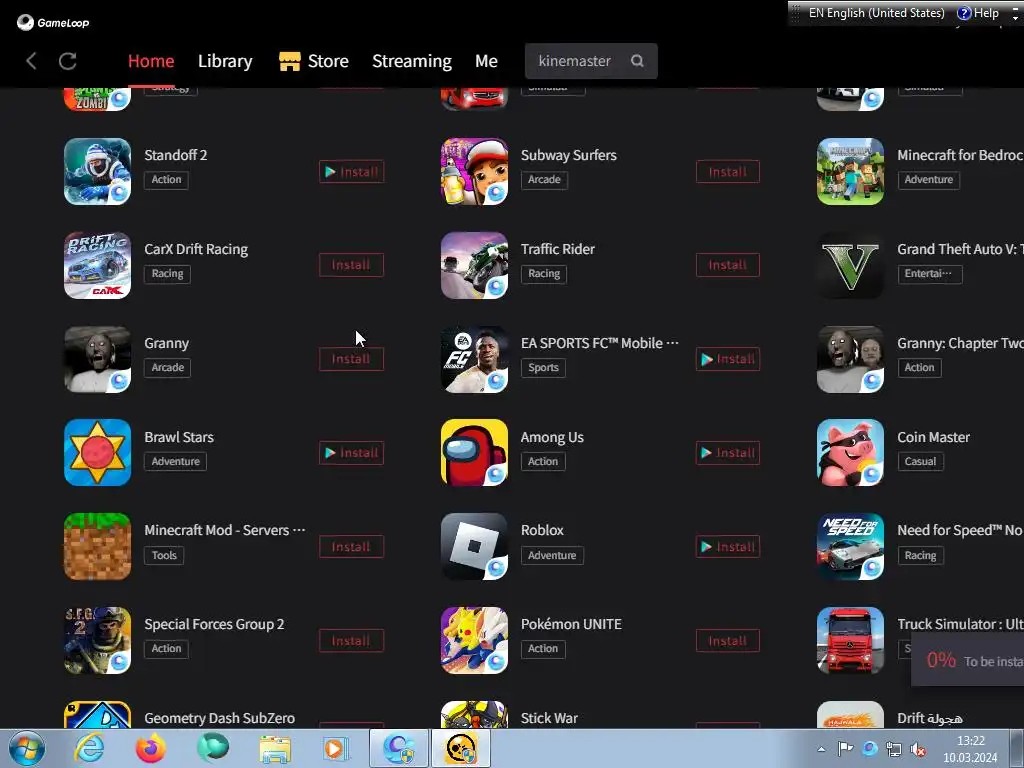
Task: Install Standoff 2
Action: point(351,172)
